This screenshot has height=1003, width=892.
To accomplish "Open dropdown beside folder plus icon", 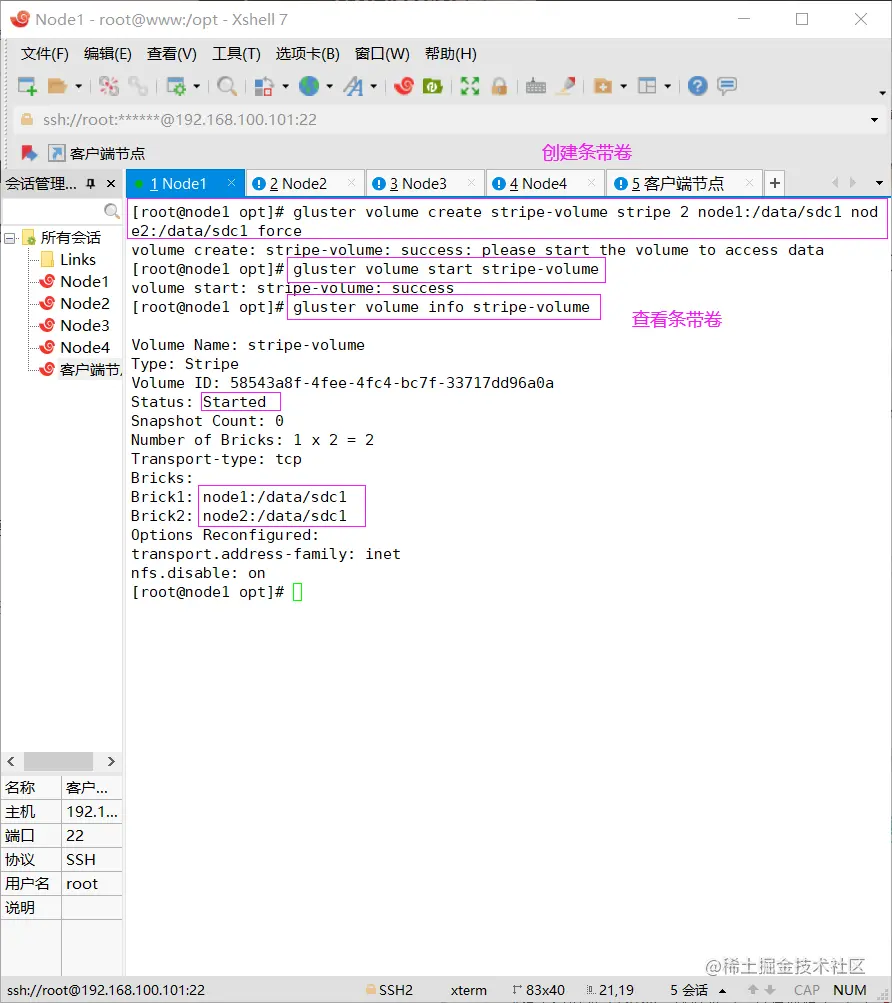I will click(x=623, y=86).
